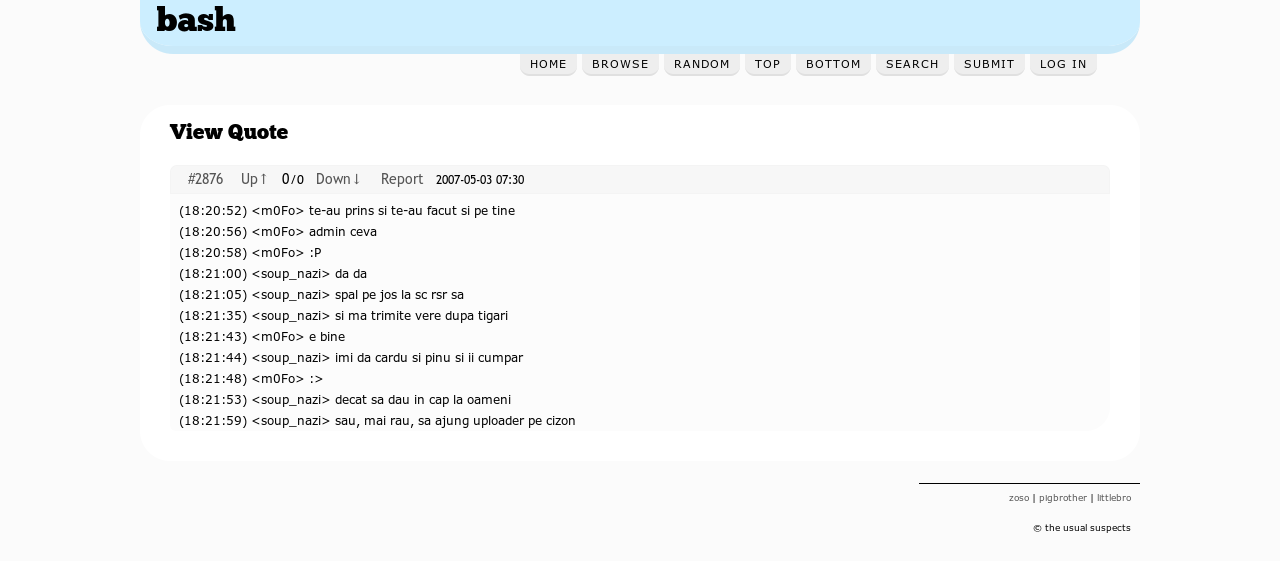This screenshot has width=1280, height=561.
Task: Click the date 2007-05-03 07:30
Action: point(480,180)
